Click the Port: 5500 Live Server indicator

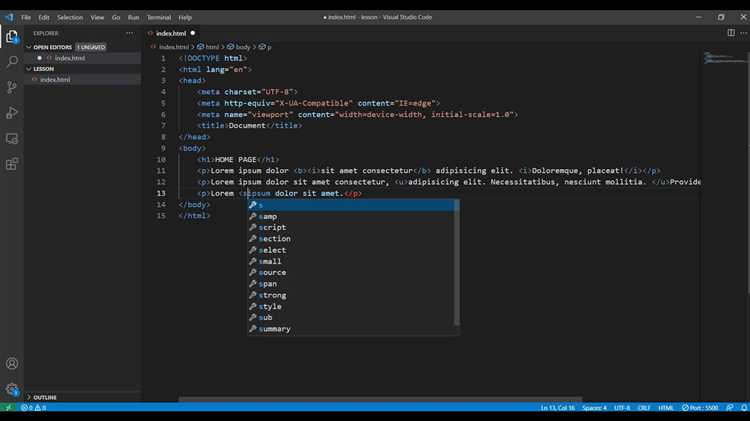pos(700,408)
